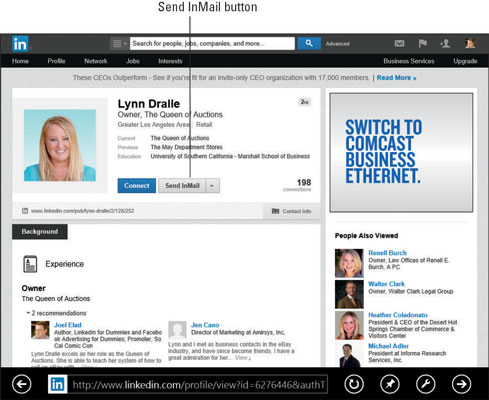The height and width of the screenshot is (400, 489).
Task: Open the search category menu icon
Action: pyautogui.click(x=119, y=44)
